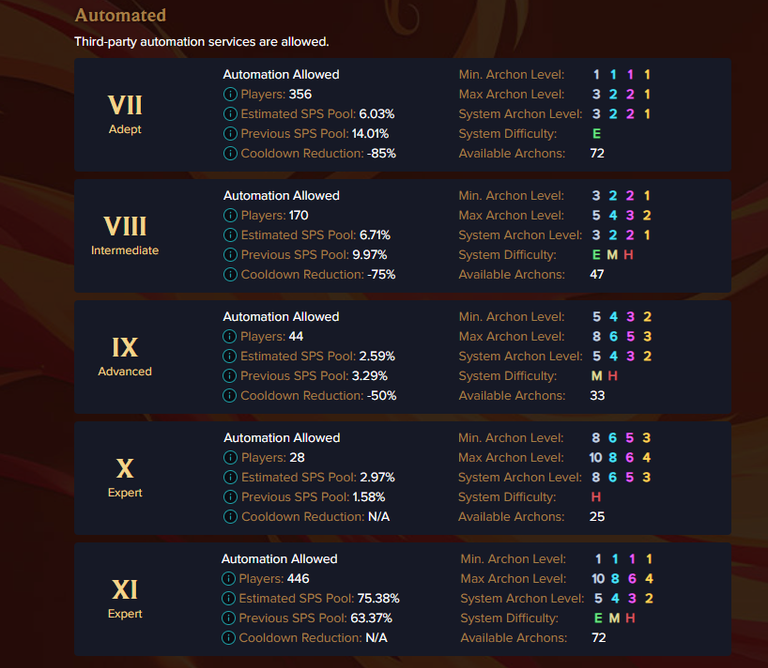
Task: Click the Automated section heading
Action: coord(120,16)
